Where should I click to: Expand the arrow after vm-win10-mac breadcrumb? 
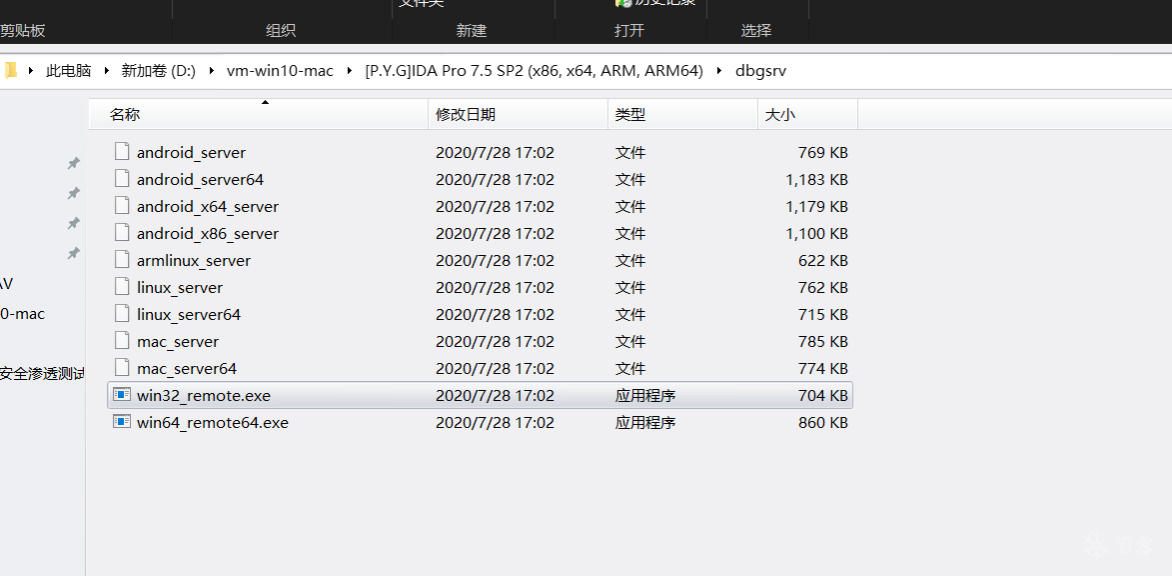(349, 71)
